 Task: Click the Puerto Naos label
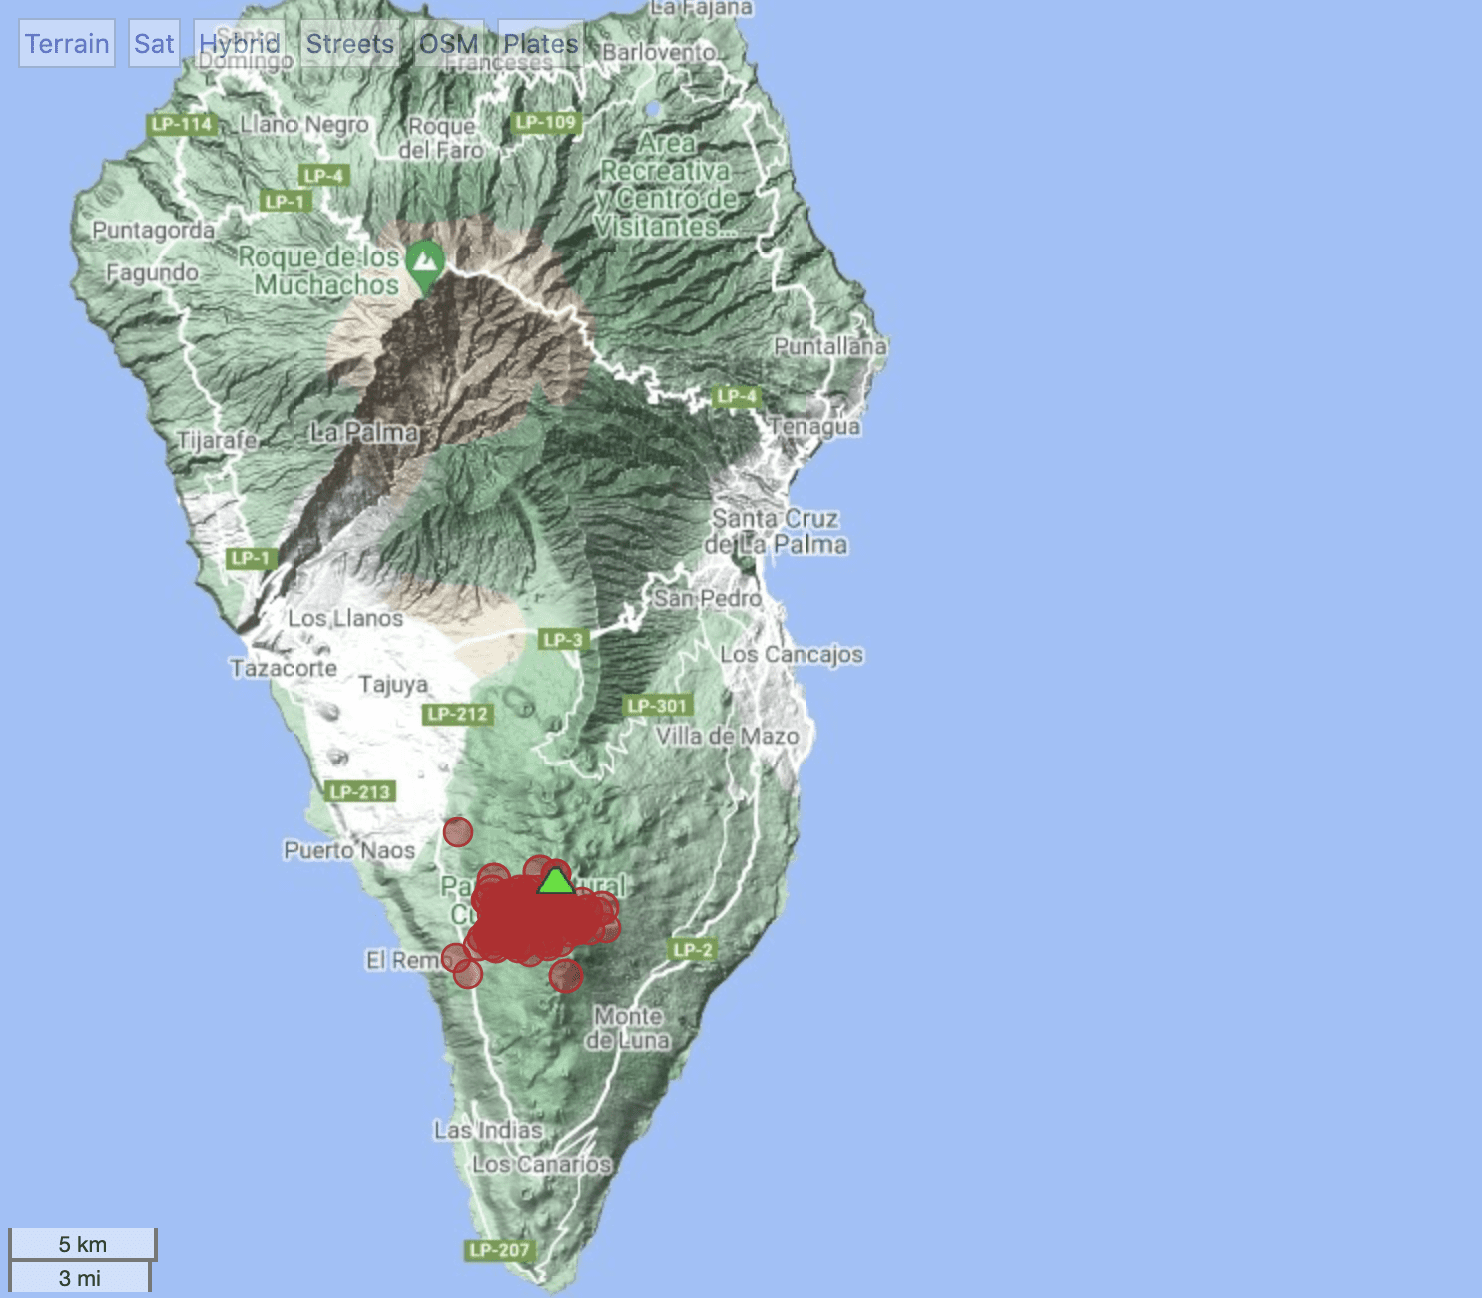[349, 850]
